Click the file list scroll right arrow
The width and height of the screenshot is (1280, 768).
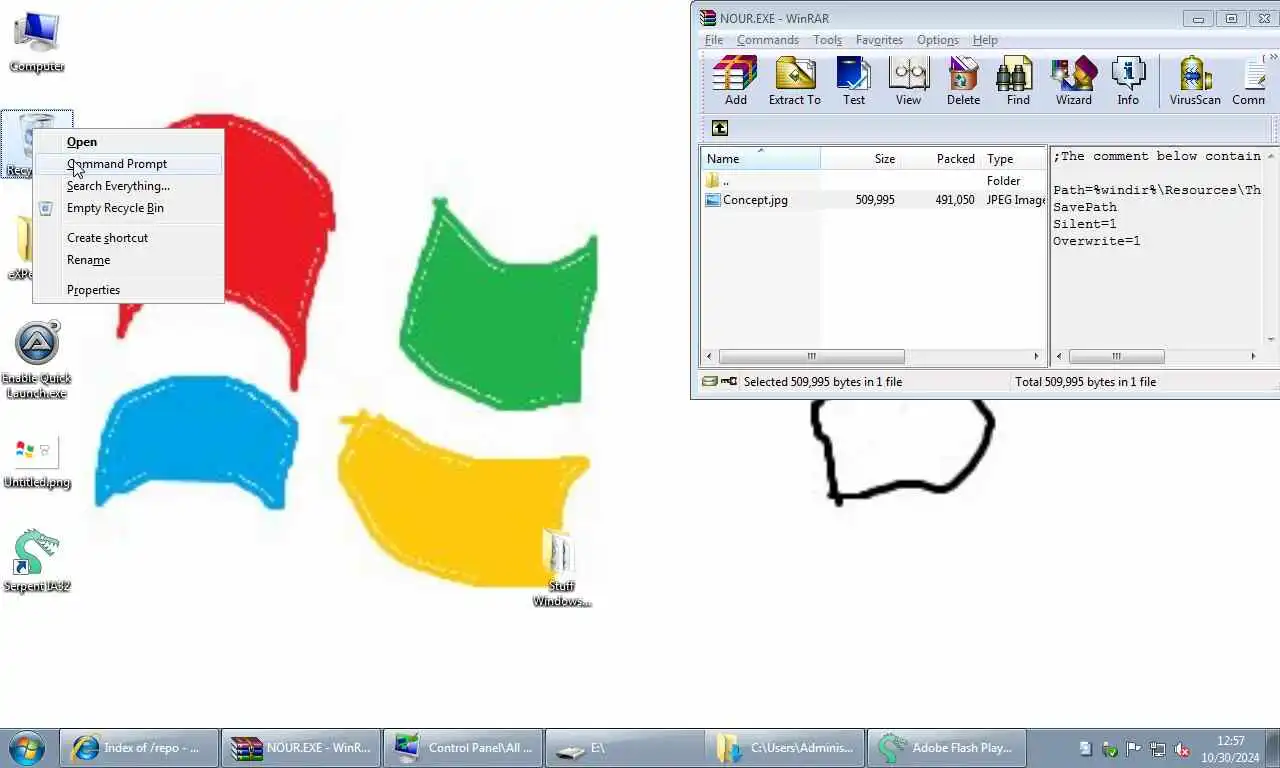click(1037, 356)
